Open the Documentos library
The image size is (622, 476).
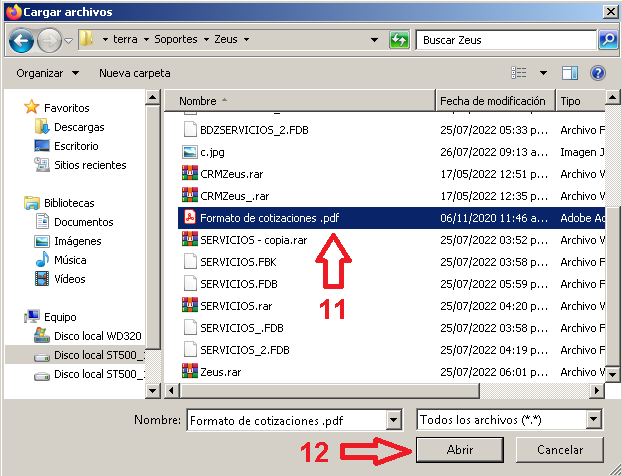(x=84, y=222)
